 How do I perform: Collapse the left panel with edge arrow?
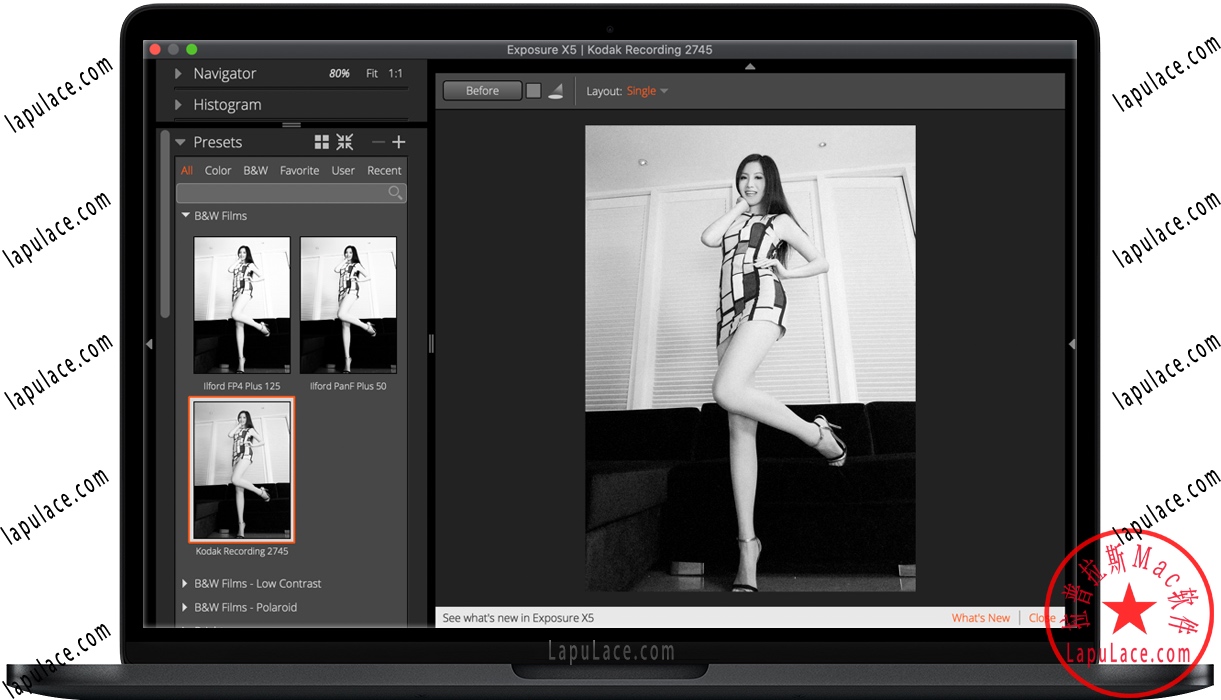click(149, 344)
